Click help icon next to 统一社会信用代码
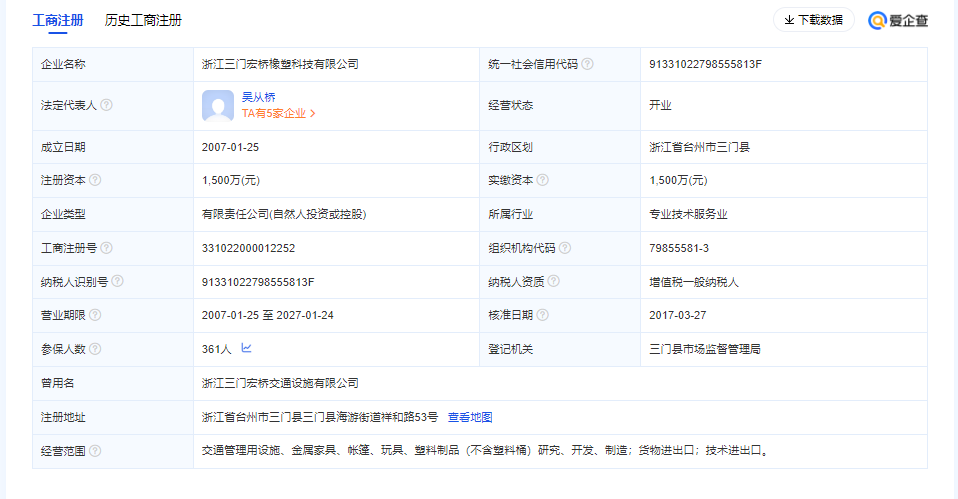This screenshot has height=499, width=958. coord(587,64)
